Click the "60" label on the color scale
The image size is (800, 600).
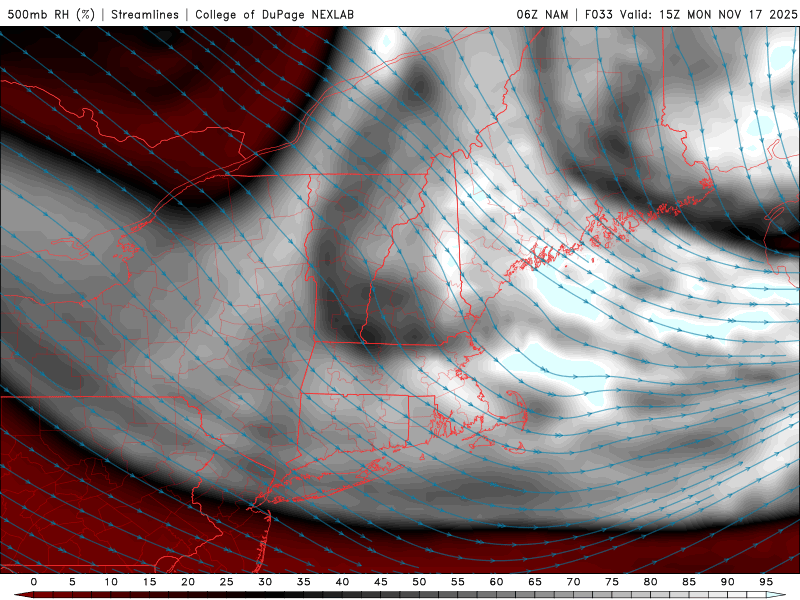[x=496, y=582]
